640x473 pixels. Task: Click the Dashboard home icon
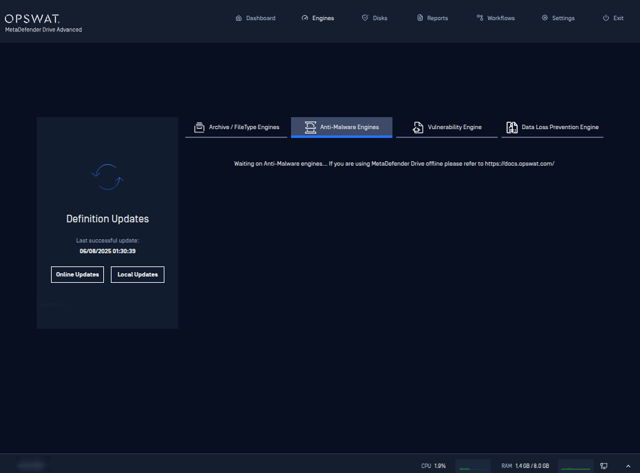[239, 18]
